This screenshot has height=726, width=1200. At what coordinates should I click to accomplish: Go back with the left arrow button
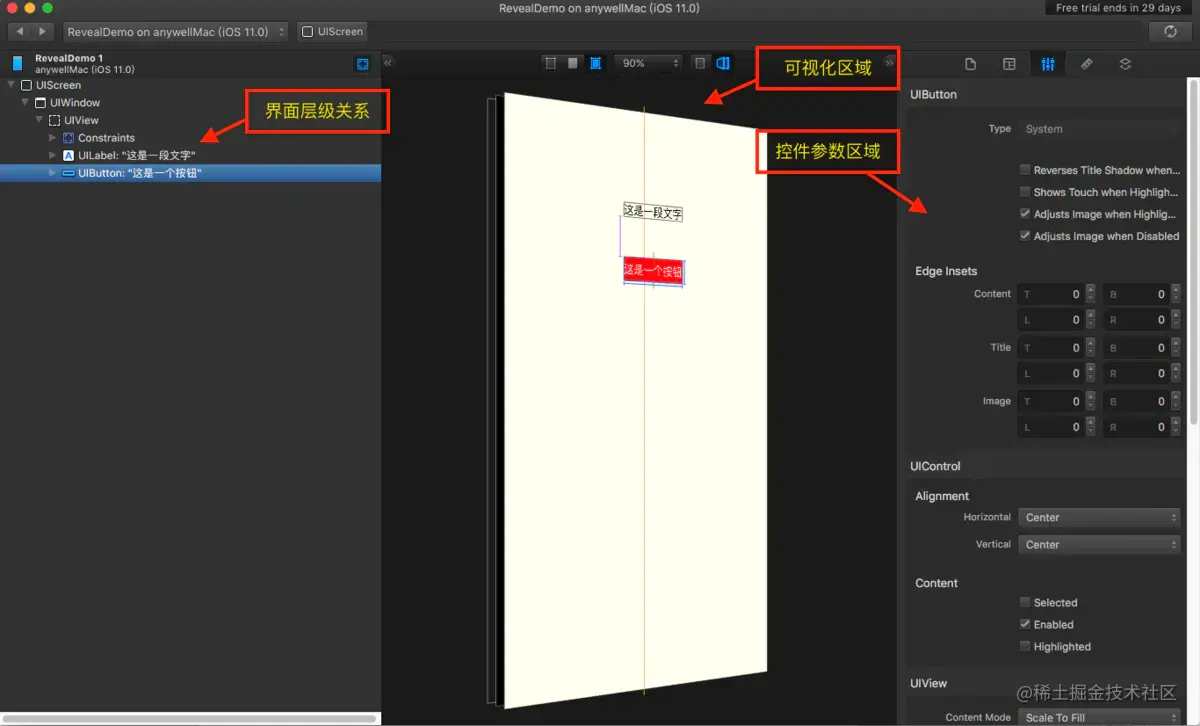[x=20, y=32]
